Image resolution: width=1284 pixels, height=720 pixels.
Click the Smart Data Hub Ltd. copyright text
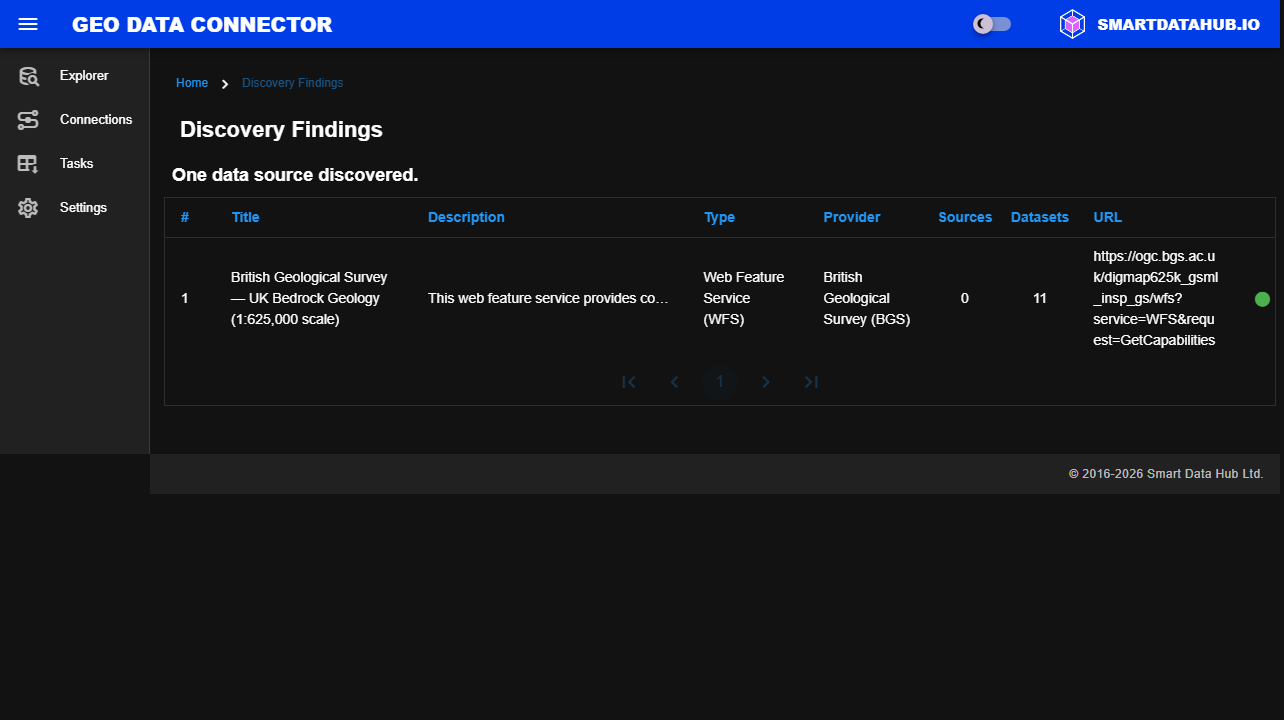(x=1166, y=474)
